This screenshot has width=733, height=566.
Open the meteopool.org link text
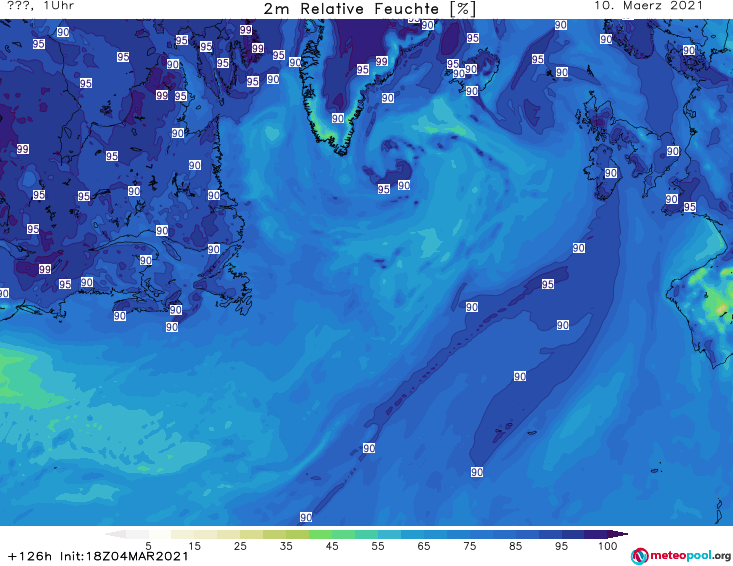690,556
